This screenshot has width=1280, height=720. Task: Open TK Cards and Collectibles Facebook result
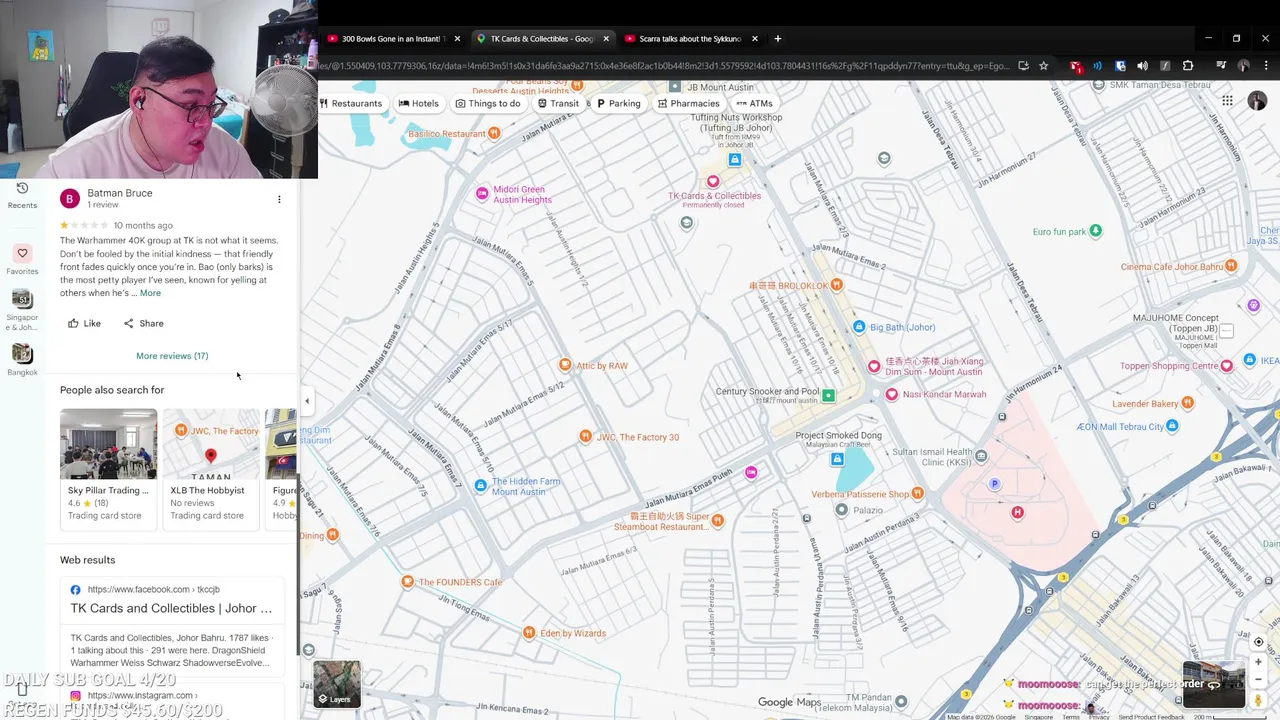171,608
